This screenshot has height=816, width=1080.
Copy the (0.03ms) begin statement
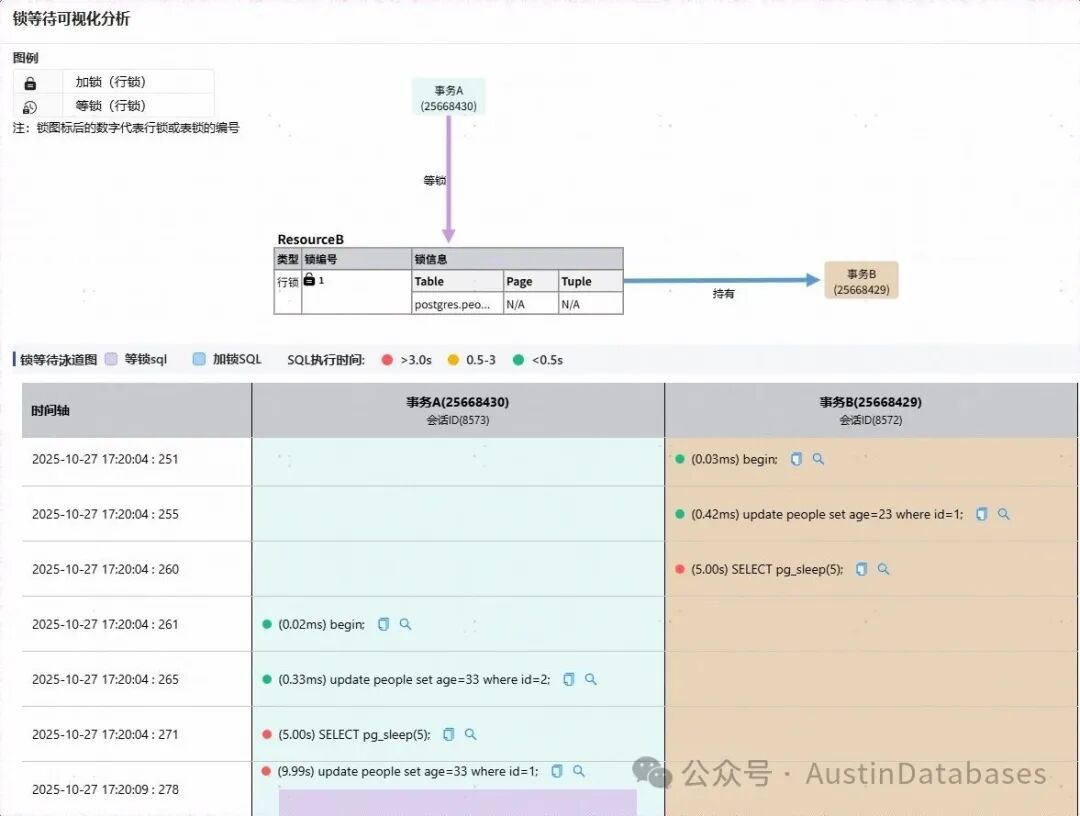pyautogui.click(x=796, y=459)
